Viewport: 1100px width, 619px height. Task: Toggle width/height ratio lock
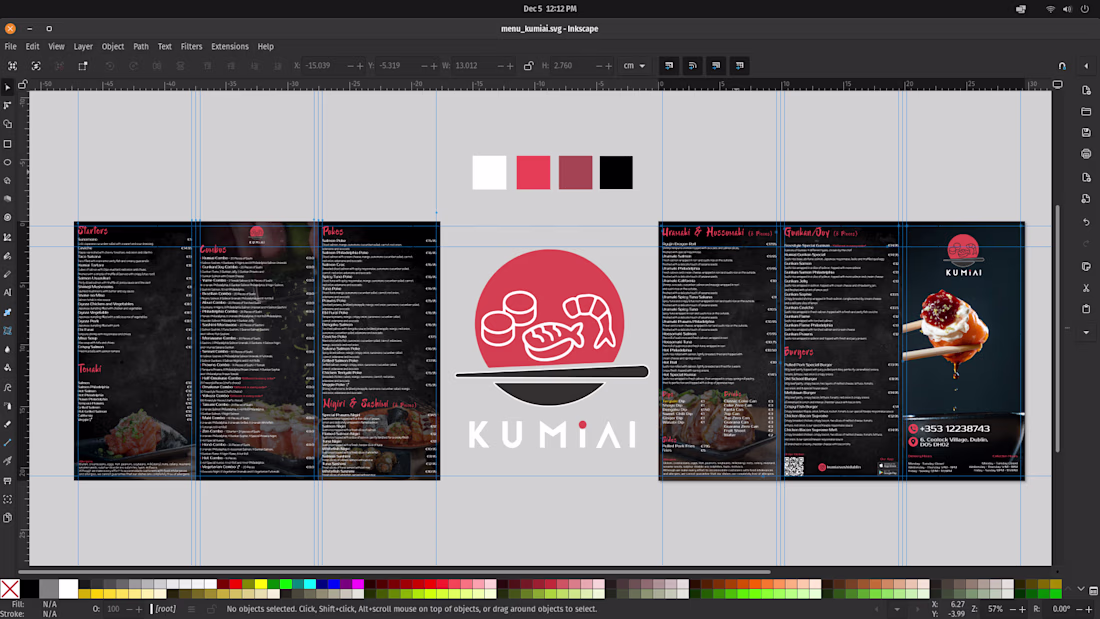point(528,65)
